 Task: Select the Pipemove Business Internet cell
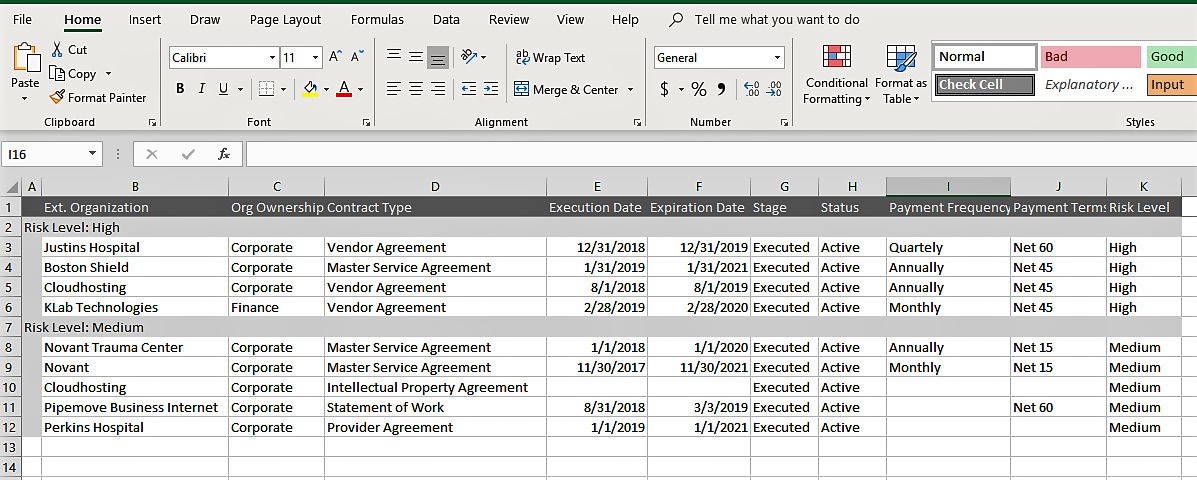tap(135, 407)
